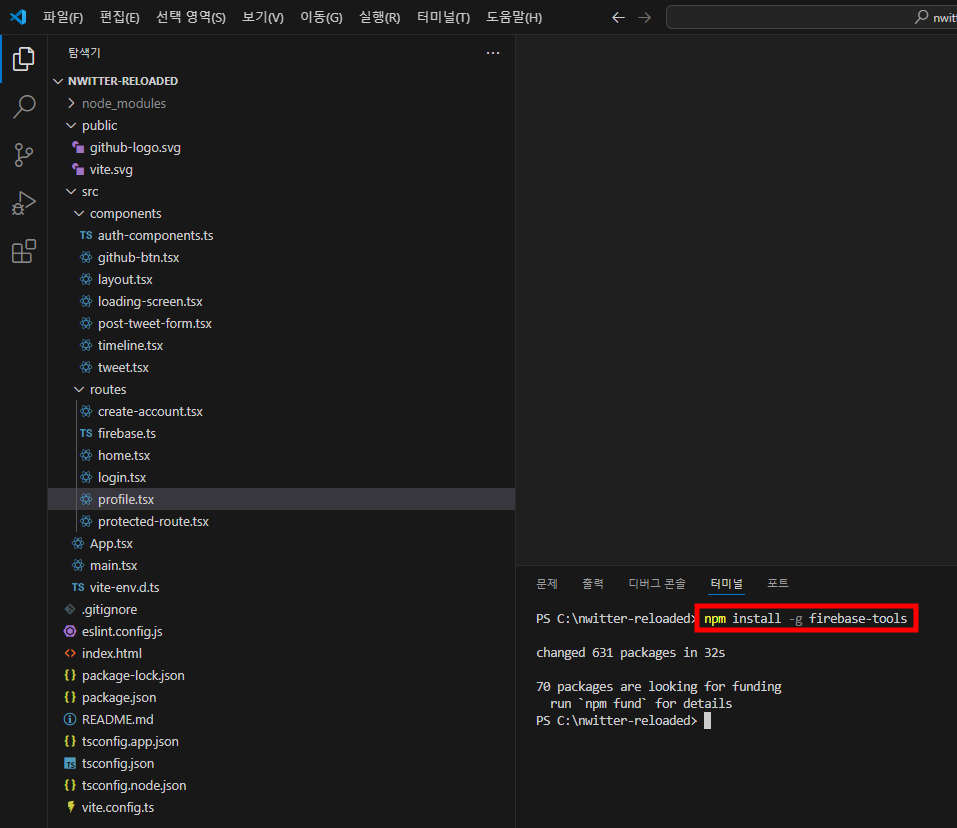The height and width of the screenshot is (828, 957).
Task: Open eslint.config.js file
Action: pyautogui.click(x=281, y=631)
